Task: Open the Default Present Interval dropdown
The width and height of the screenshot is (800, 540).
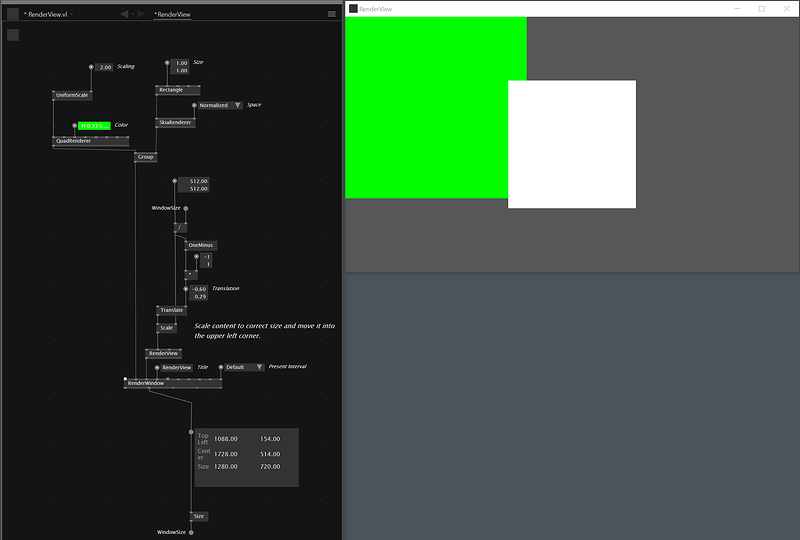Action: tap(244, 367)
